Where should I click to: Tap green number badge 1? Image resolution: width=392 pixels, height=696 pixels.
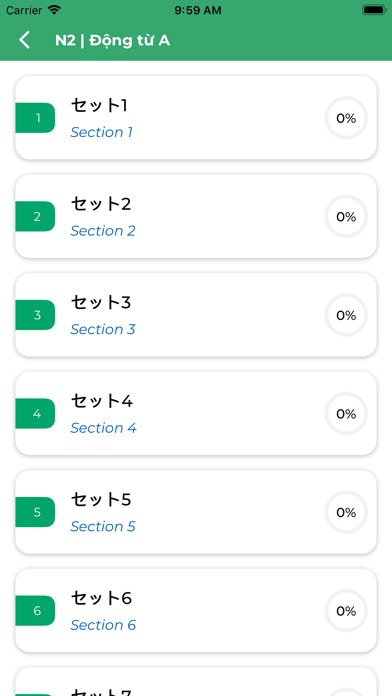(35, 118)
